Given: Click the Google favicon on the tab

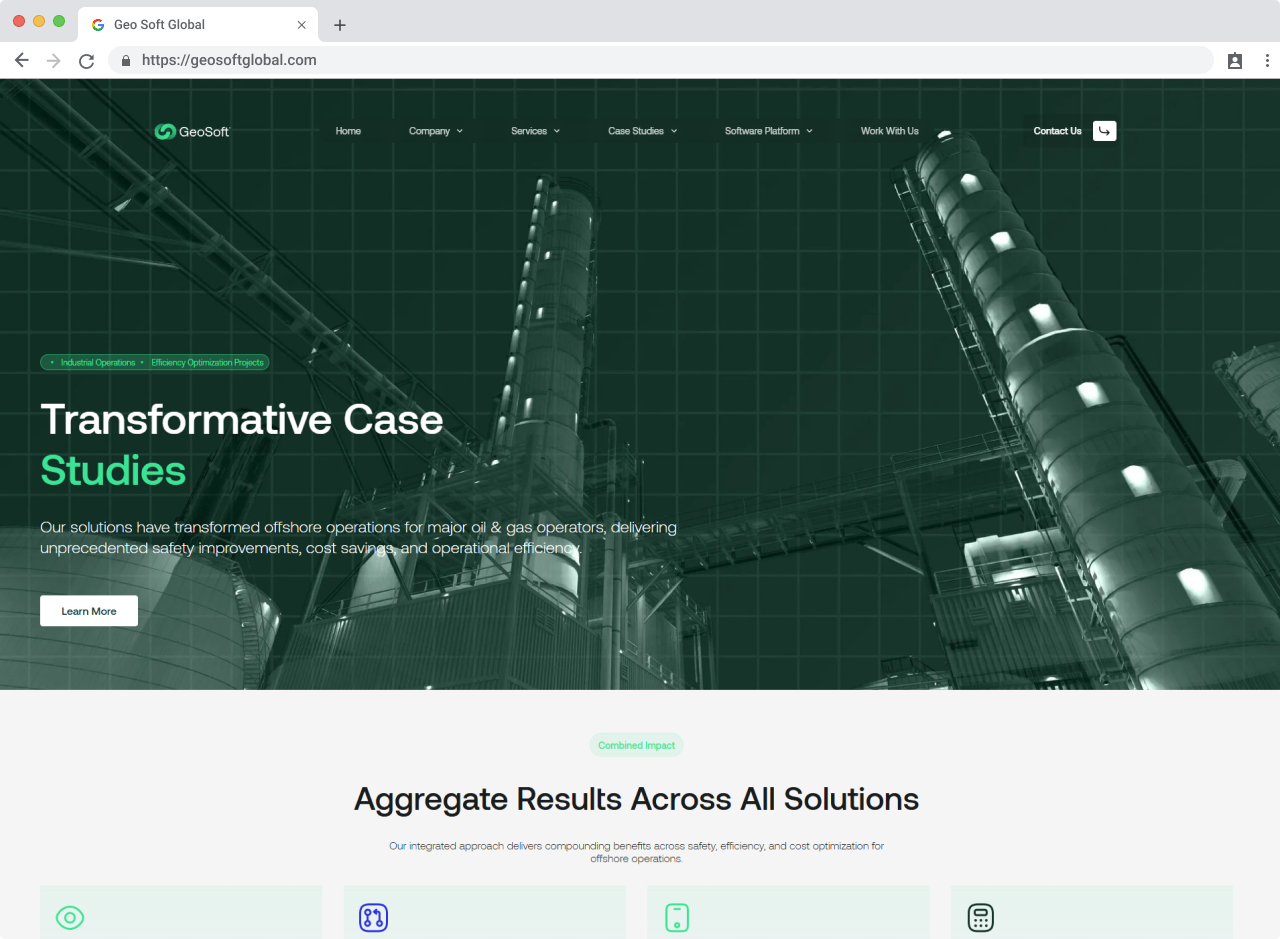Looking at the screenshot, I should (x=98, y=25).
